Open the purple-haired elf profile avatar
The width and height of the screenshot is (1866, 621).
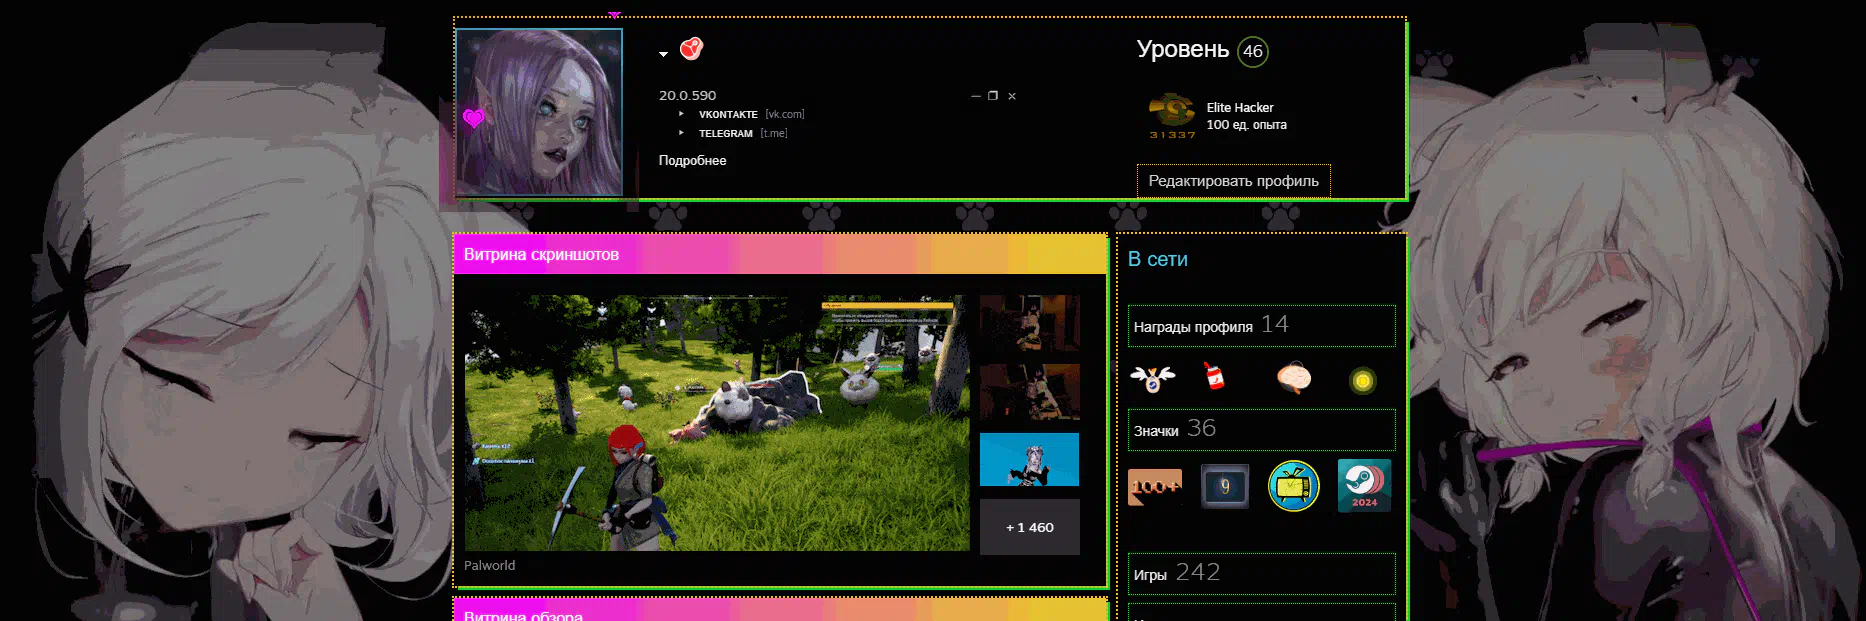539,112
